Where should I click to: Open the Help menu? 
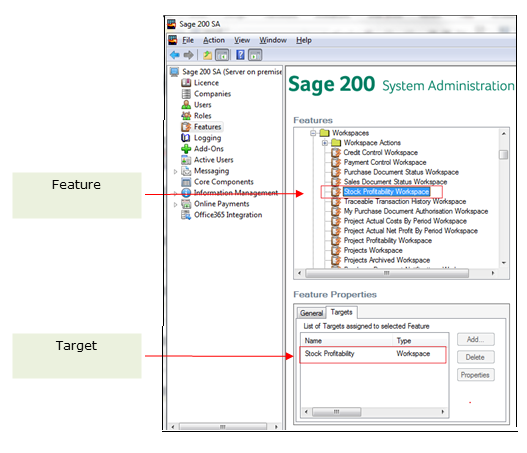tap(304, 40)
